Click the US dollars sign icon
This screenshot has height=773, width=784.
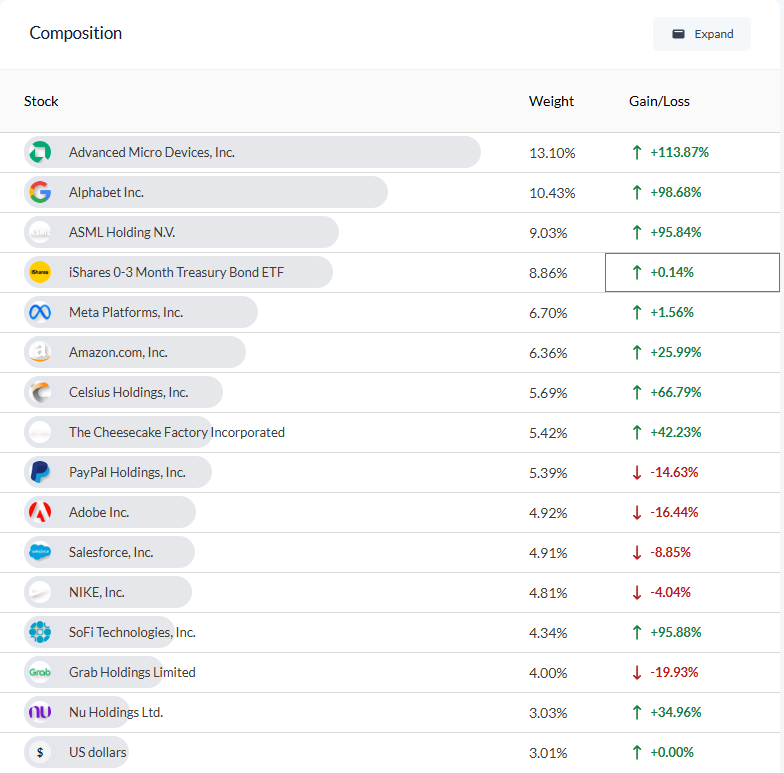pos(40,752)
